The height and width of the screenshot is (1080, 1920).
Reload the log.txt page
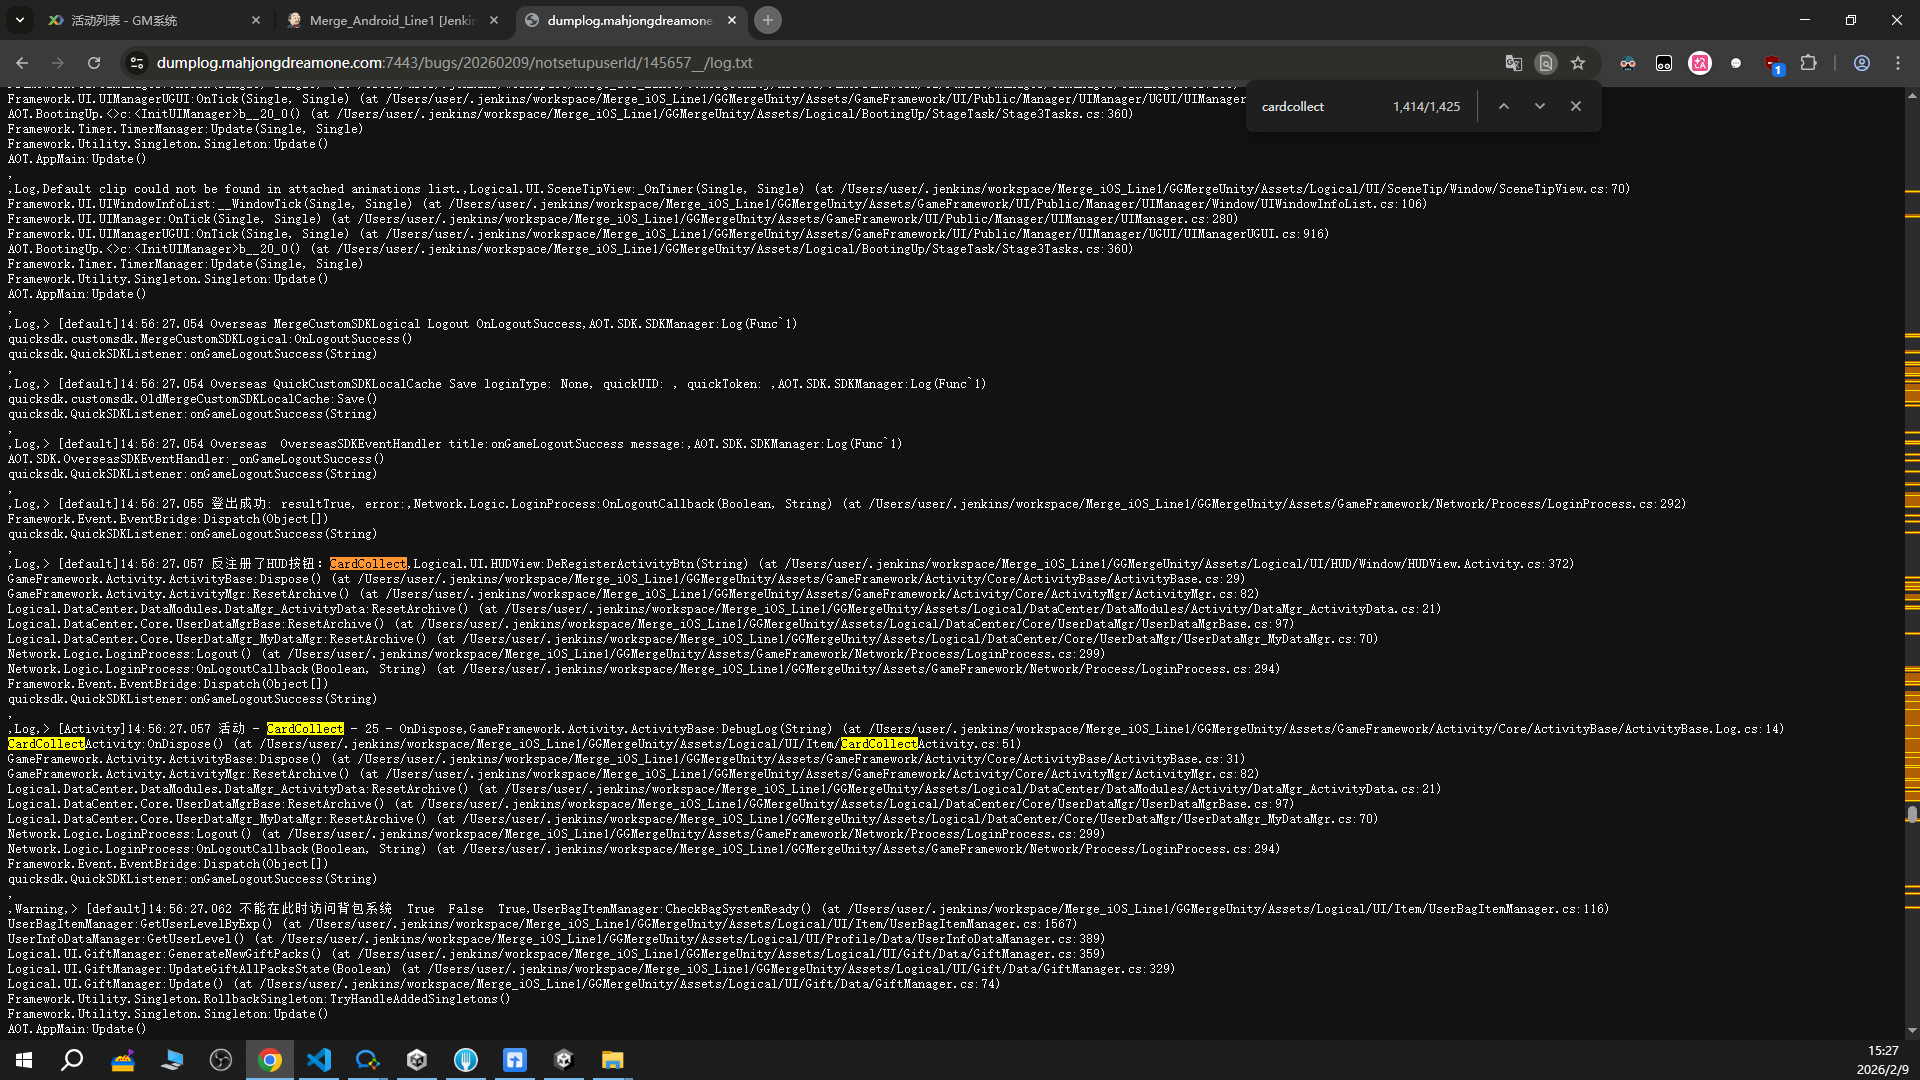point(94,63)
